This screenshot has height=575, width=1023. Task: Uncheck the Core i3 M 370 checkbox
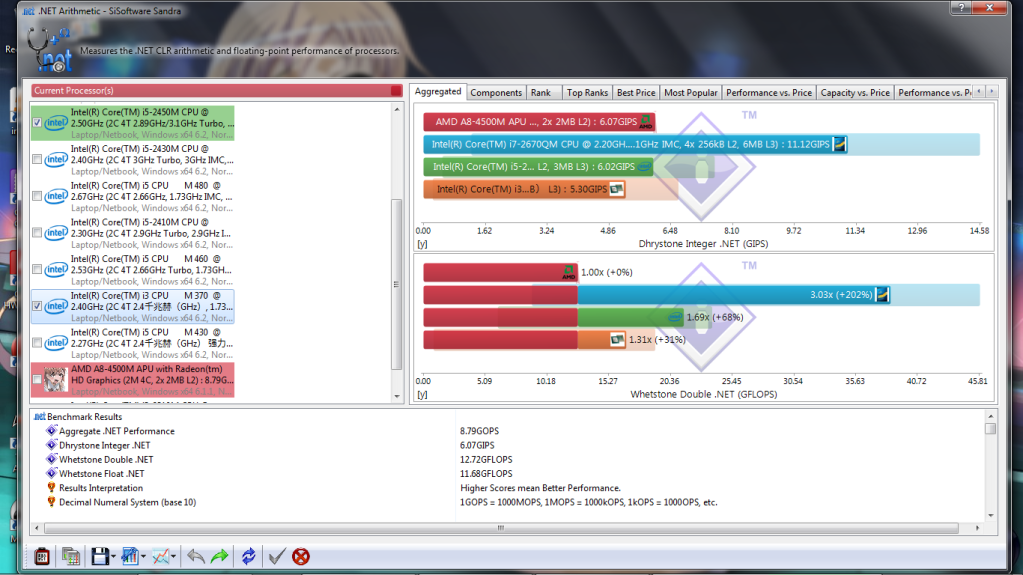tap(37, 305)
